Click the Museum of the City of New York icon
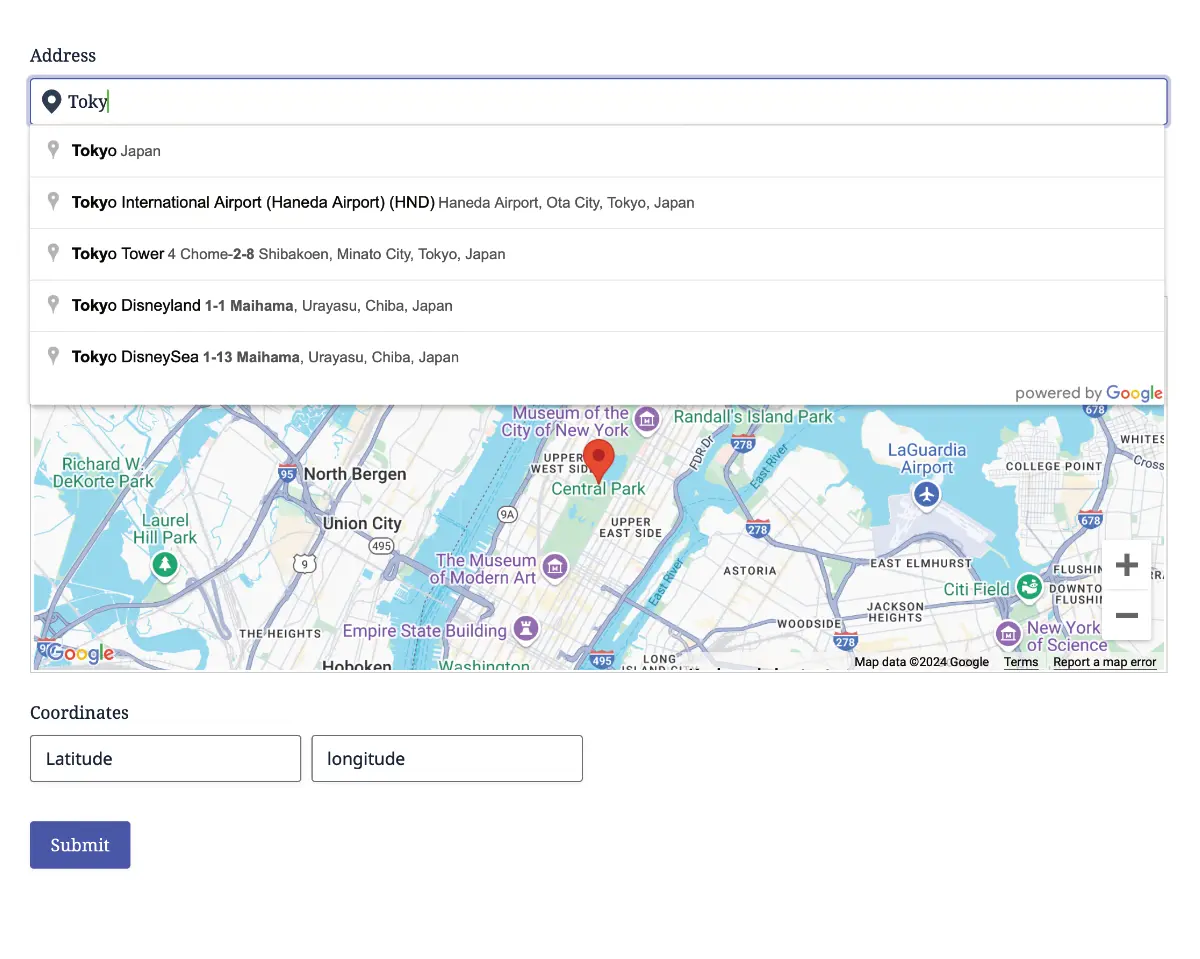The width and height of the screenshot is (1200, 959). click(647, 420)
